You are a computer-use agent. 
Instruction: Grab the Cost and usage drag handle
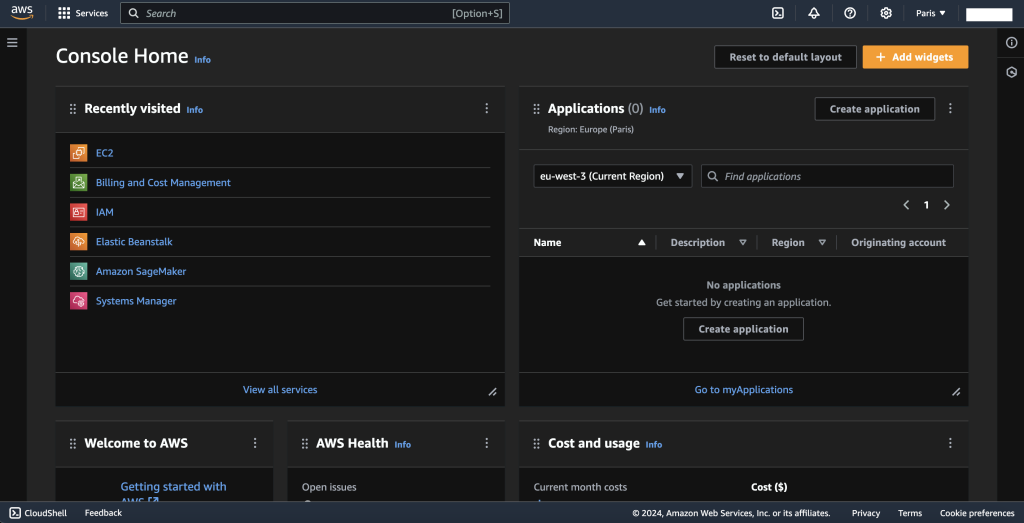click(536, 444)
